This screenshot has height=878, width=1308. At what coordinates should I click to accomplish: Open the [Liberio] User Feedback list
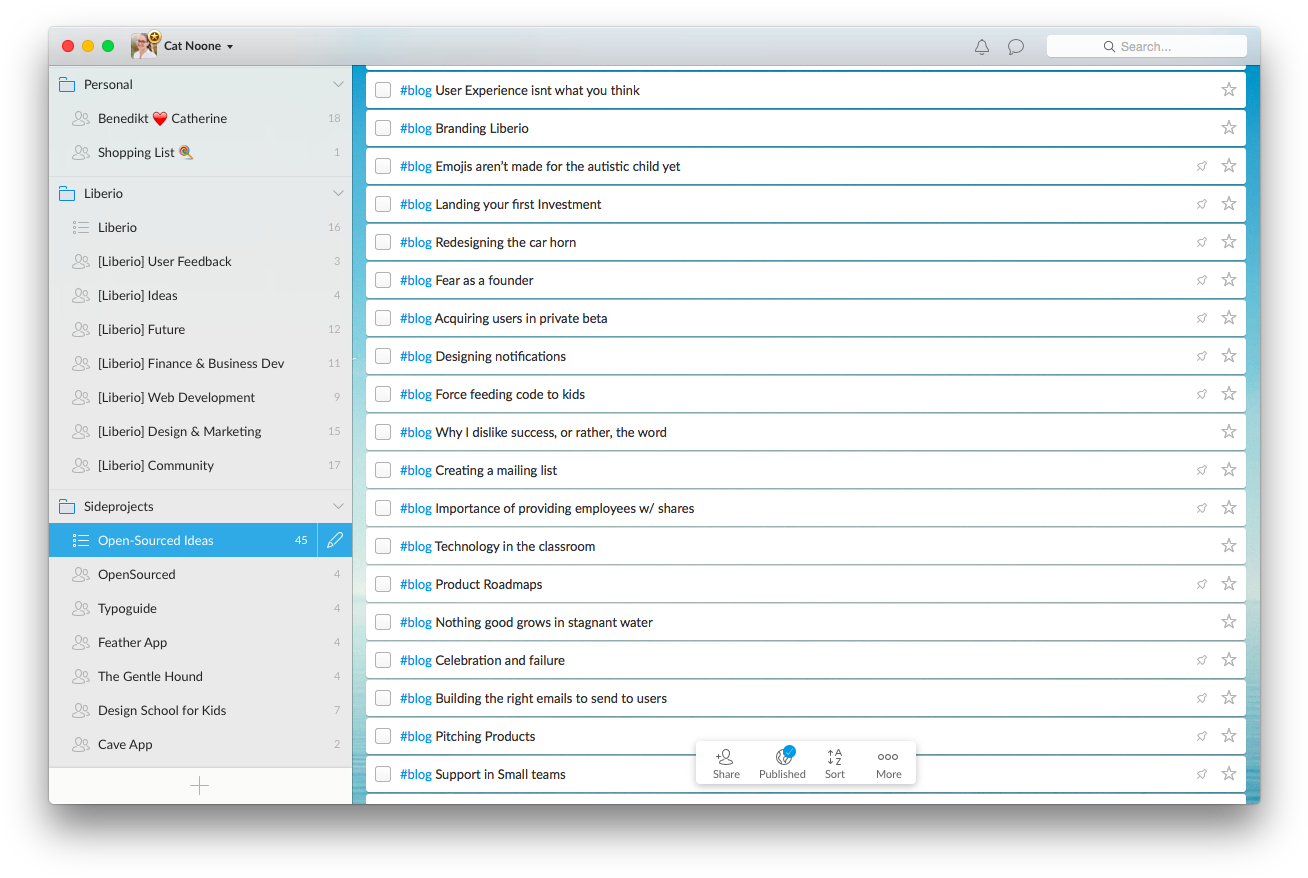[x=164, y=262]
